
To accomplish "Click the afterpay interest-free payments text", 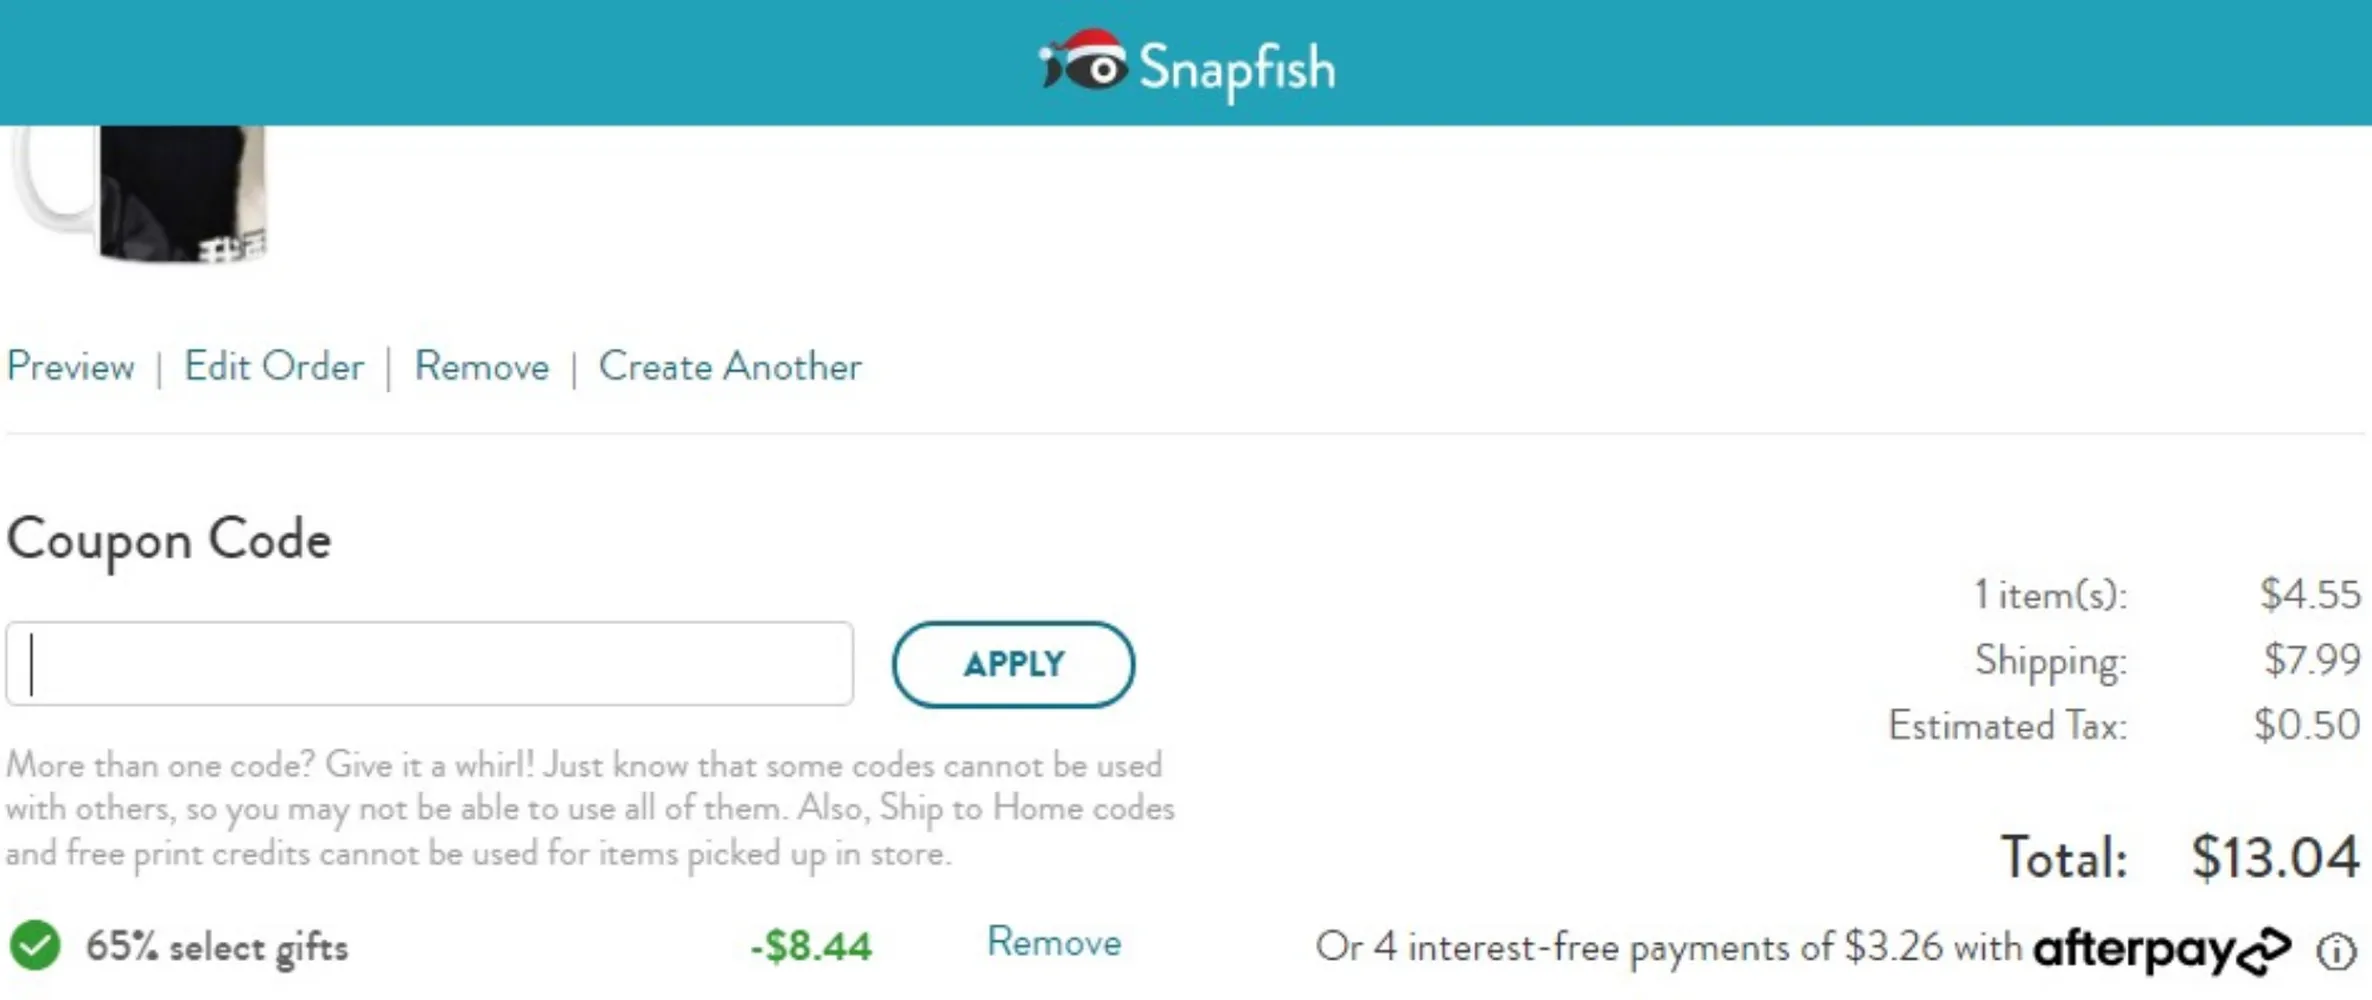I will coord(1668,947).
